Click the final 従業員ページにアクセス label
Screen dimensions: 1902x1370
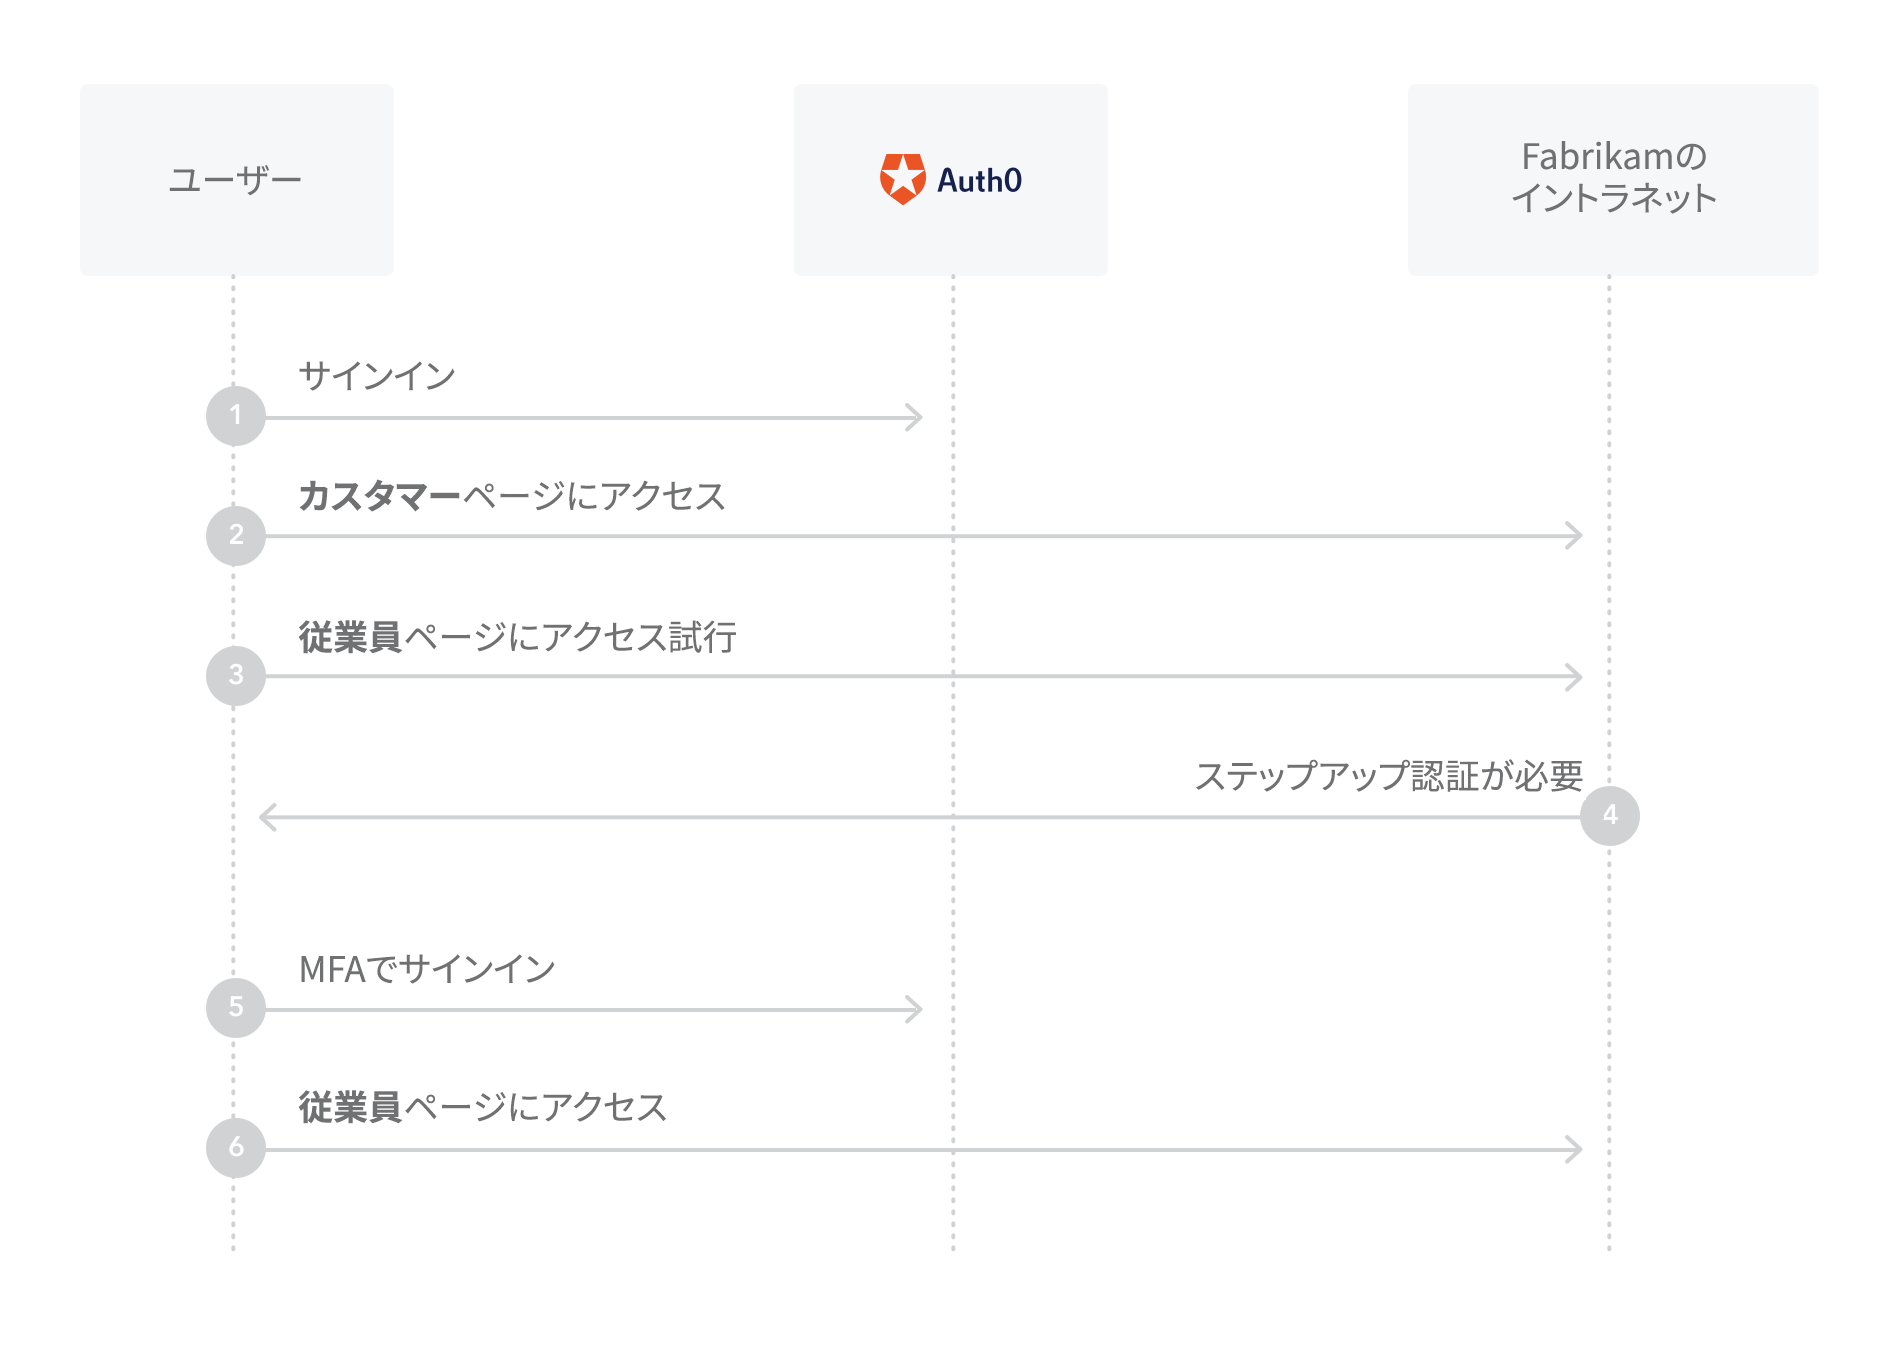coord(482,1108)
